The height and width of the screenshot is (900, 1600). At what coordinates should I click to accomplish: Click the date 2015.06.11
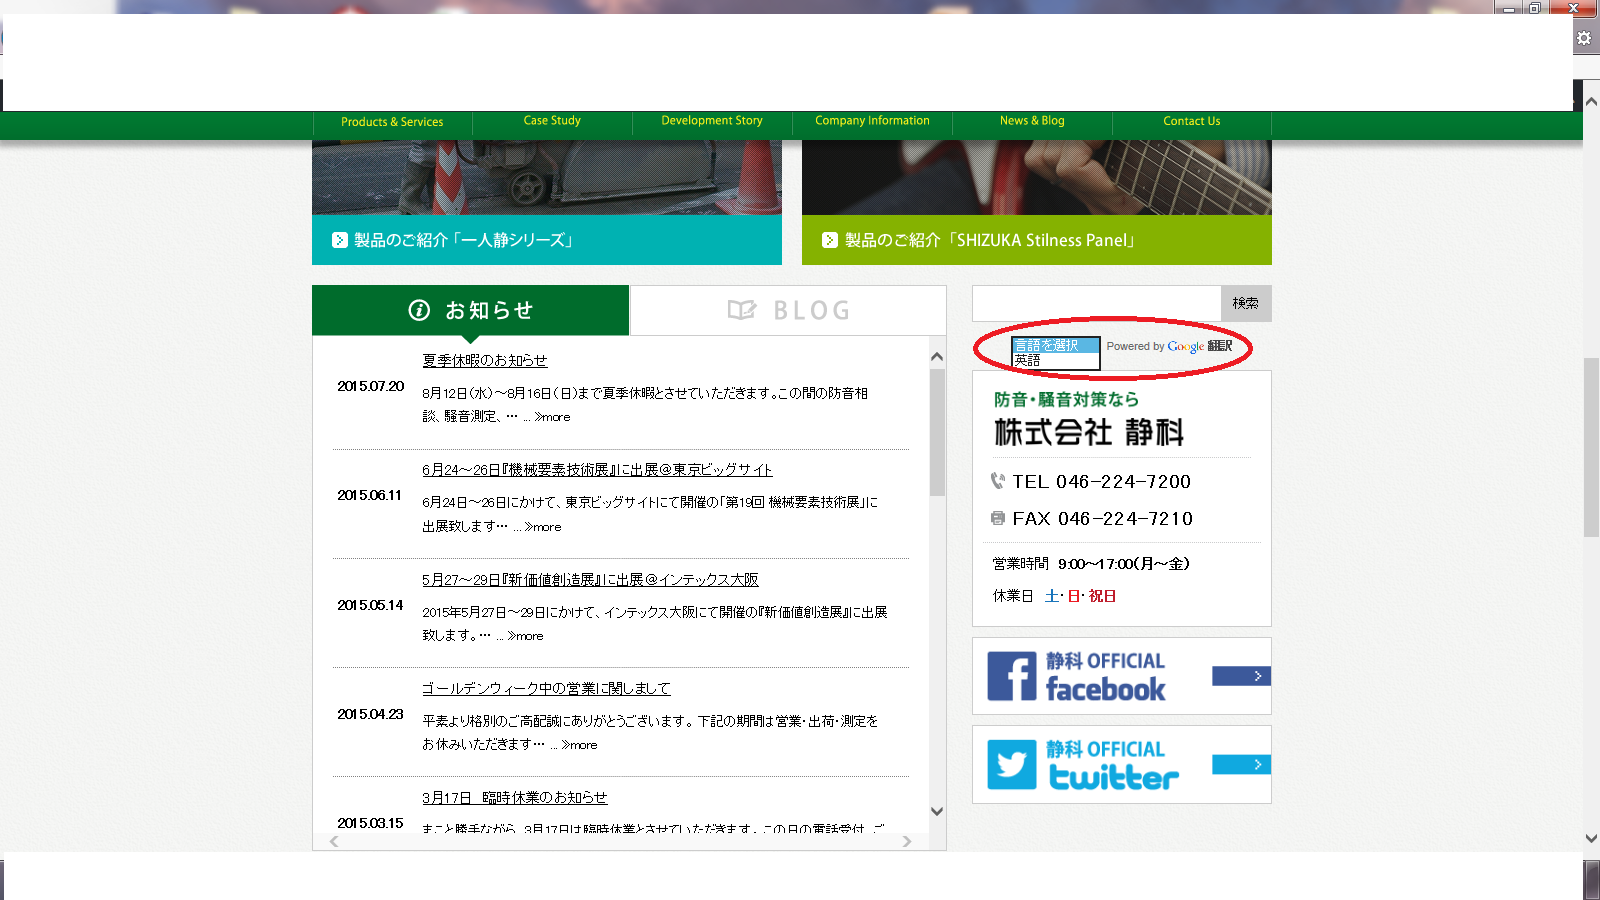pyautogui.click(x=369, y=495)
